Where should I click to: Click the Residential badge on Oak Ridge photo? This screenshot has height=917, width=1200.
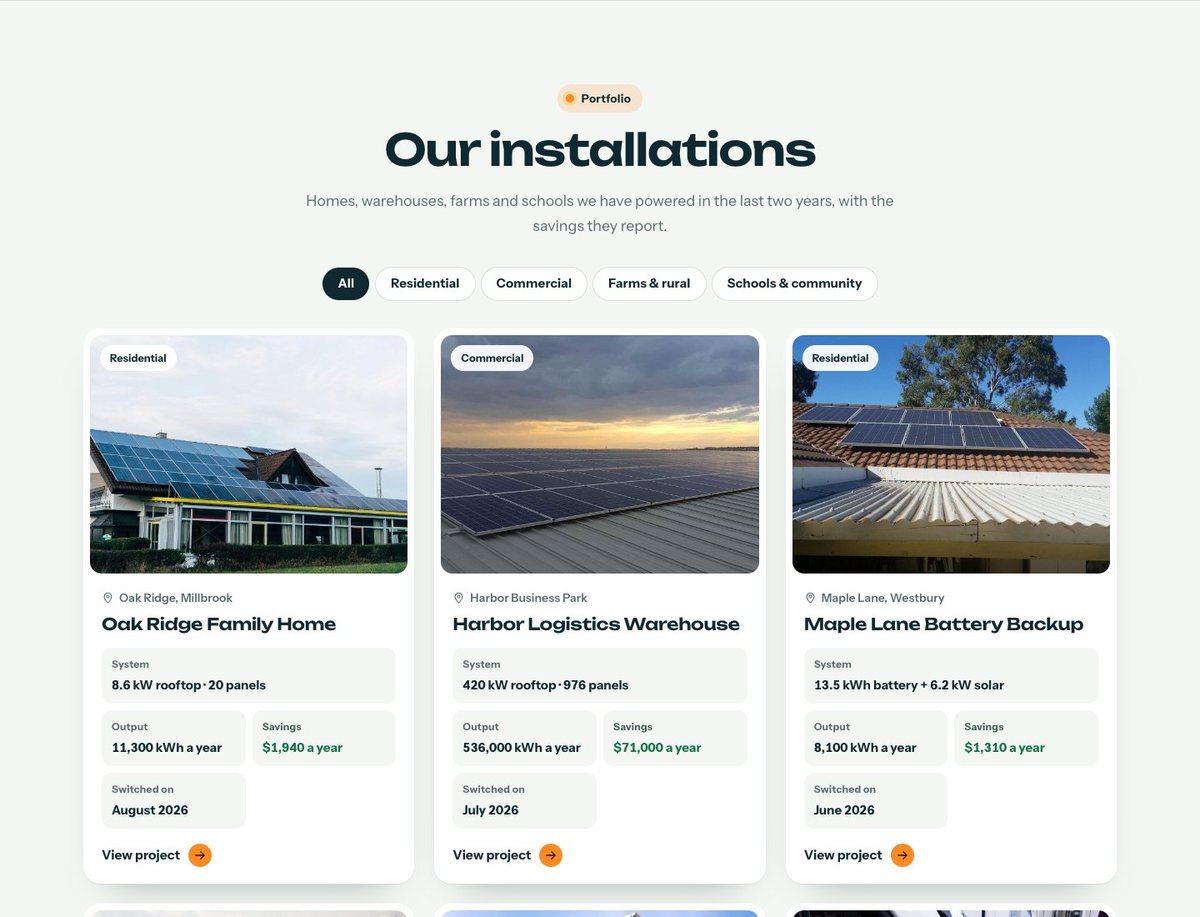tap(138, 358)
